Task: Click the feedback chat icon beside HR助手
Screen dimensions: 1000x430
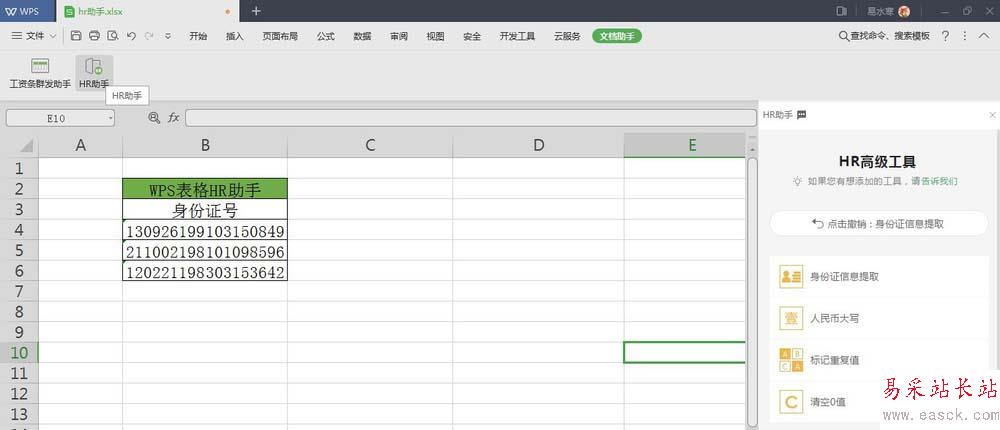Action: [802, 115]
